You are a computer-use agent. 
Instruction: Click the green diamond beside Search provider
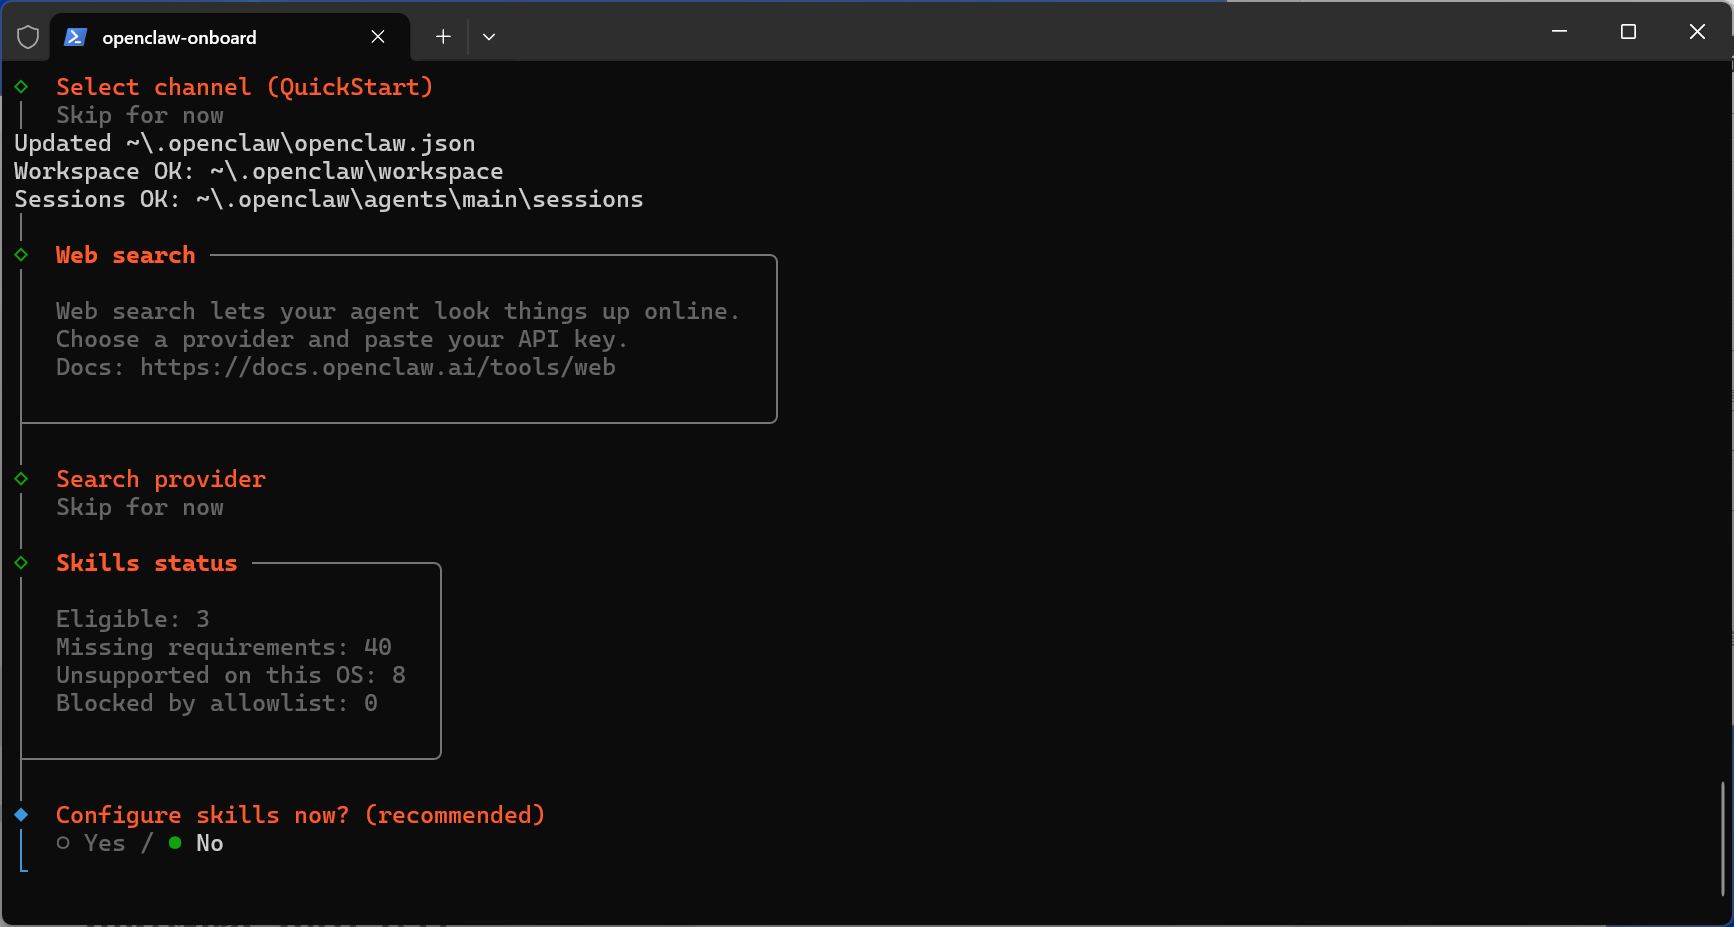[21, 479]
